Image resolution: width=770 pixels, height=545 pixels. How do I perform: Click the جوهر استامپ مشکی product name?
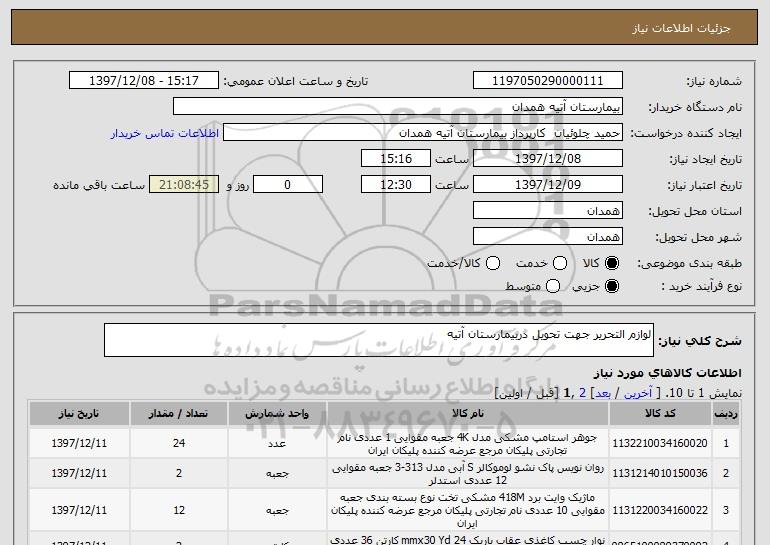click(468, 444)
